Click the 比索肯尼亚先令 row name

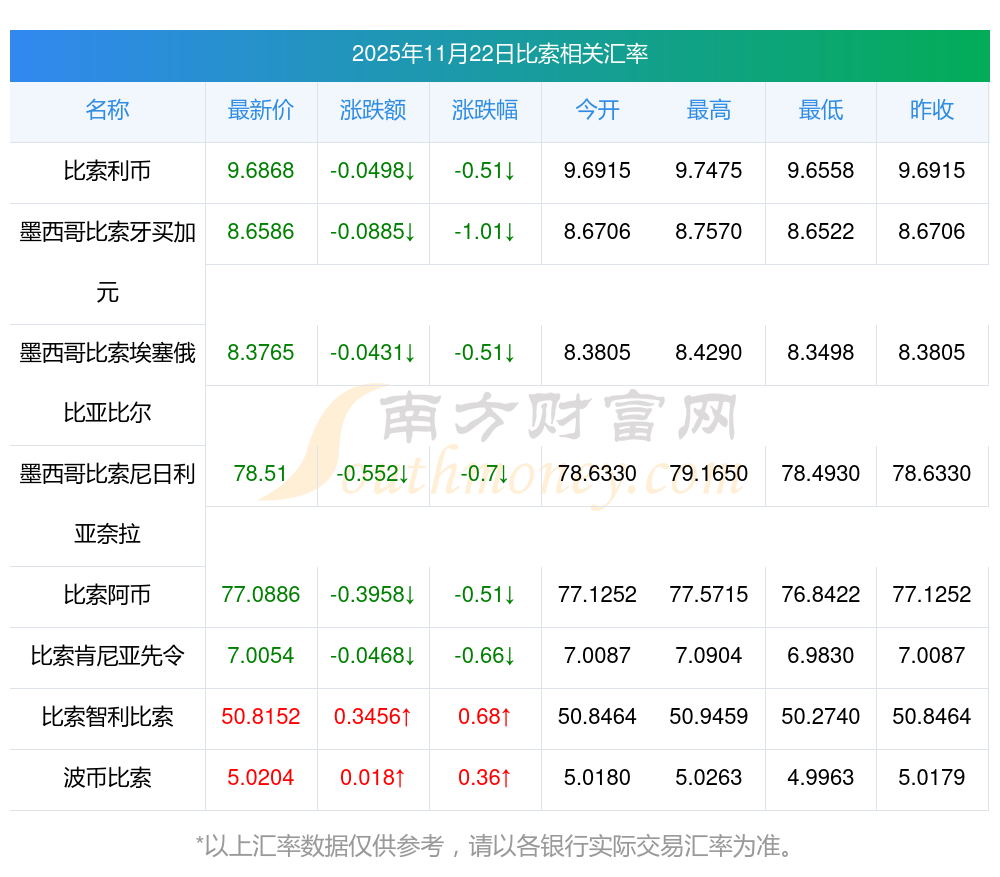tap(107, 656)
